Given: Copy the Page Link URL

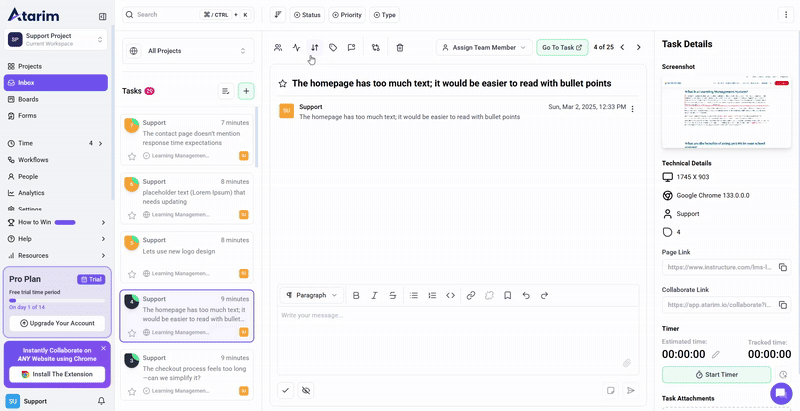Looking at the screenshot, I should 783,267.
